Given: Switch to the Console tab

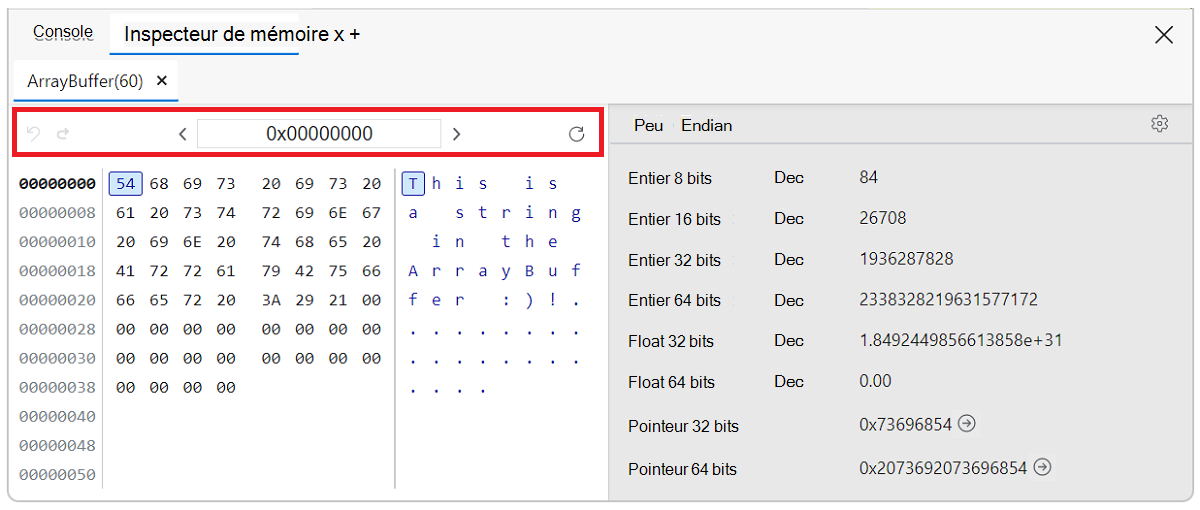Looking at the screenshot, I should coord(63,33).
